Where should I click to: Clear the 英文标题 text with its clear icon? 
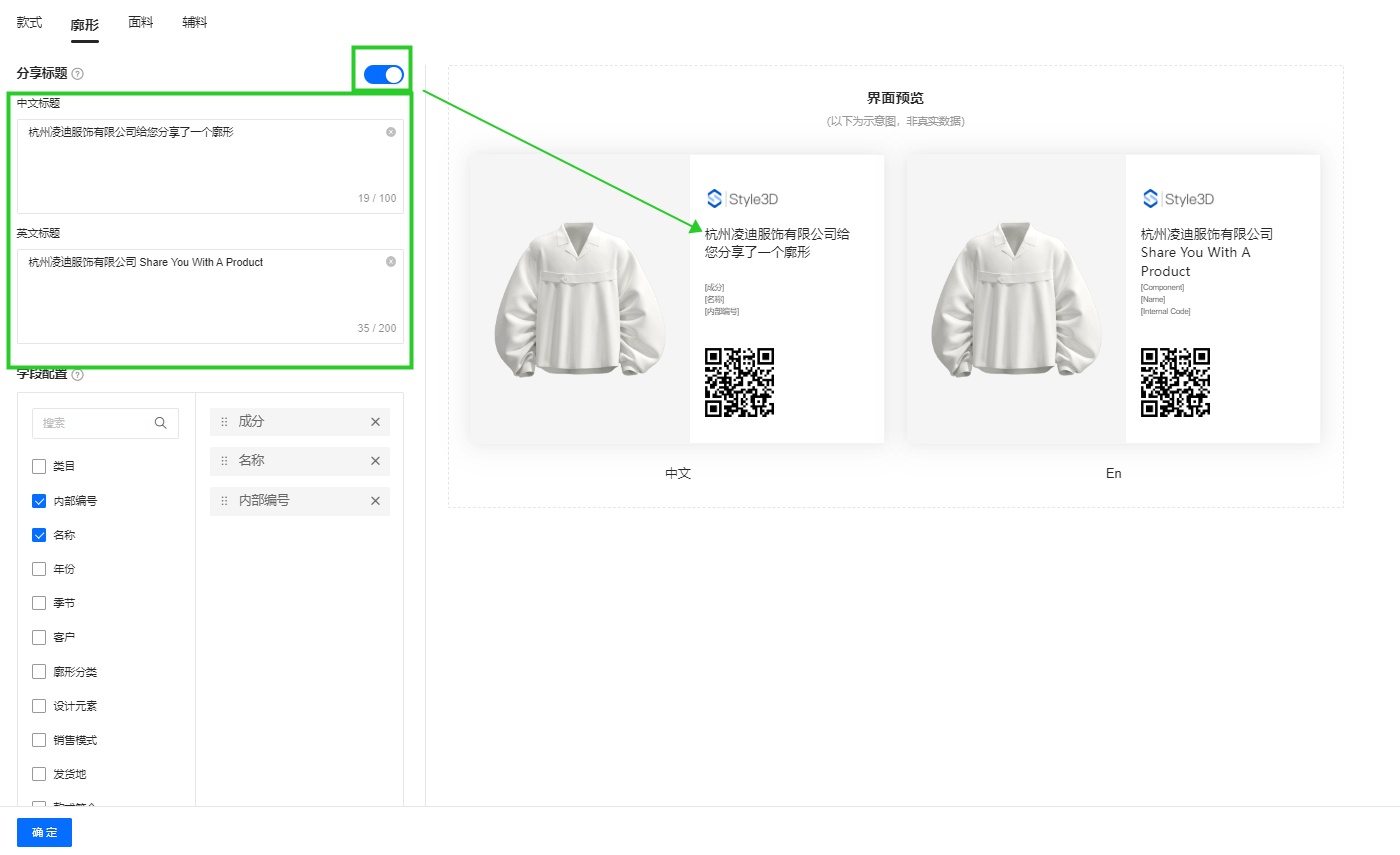pyautogui.click(x=391, y=262)
